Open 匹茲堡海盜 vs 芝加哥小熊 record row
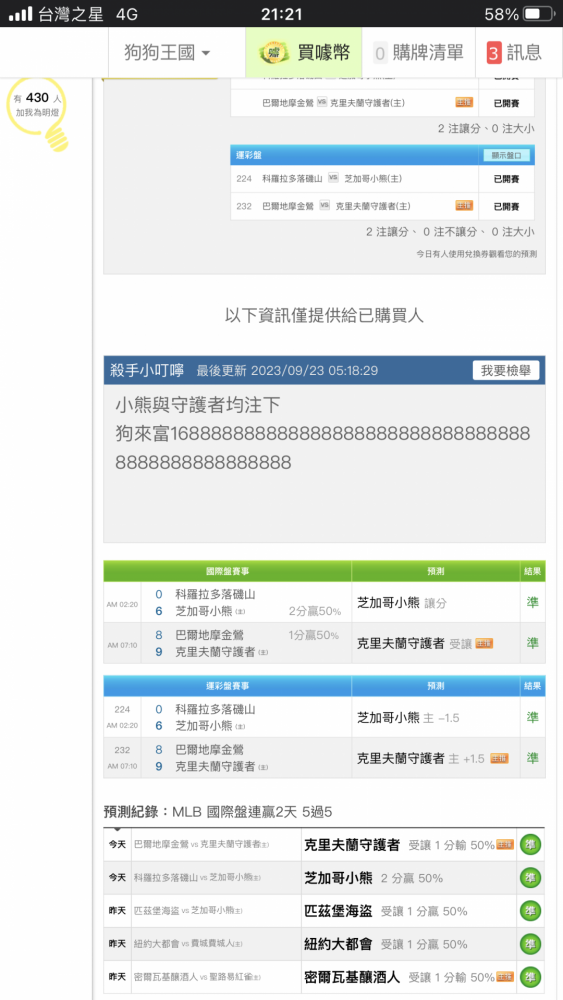 pyautogui.click(x=324, y=911)
